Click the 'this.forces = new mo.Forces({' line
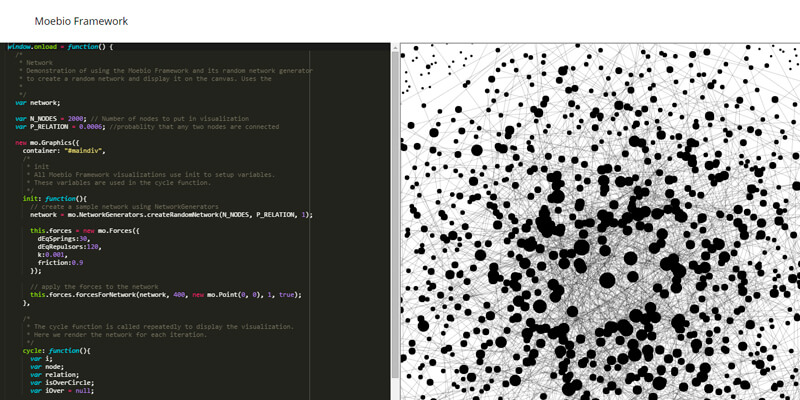The height and width of the screenshot is (400, 800). 85,231
